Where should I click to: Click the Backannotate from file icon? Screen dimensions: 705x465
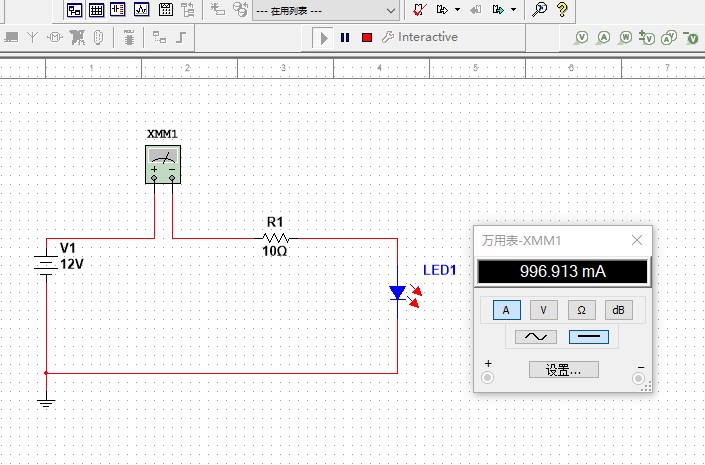476,9
